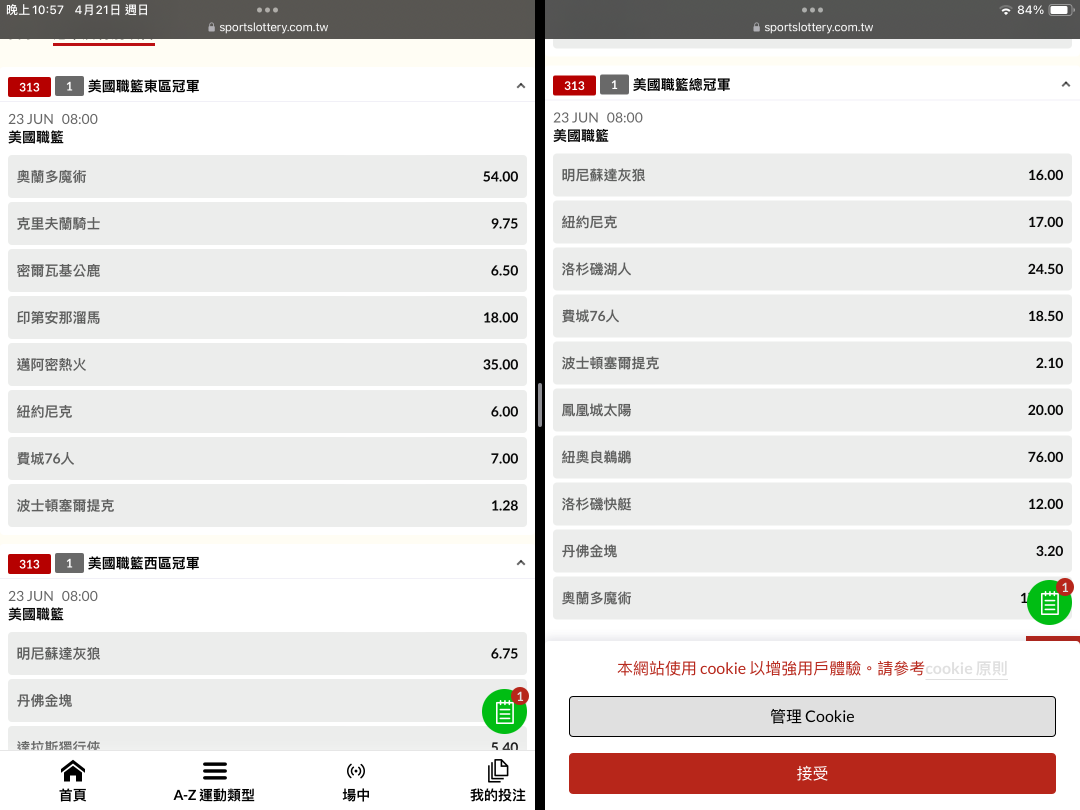This screenshot has width=1080, height=810.
Task: Tap lock icon beside right sportslottery.com.tw address
Action: (756, 28)
